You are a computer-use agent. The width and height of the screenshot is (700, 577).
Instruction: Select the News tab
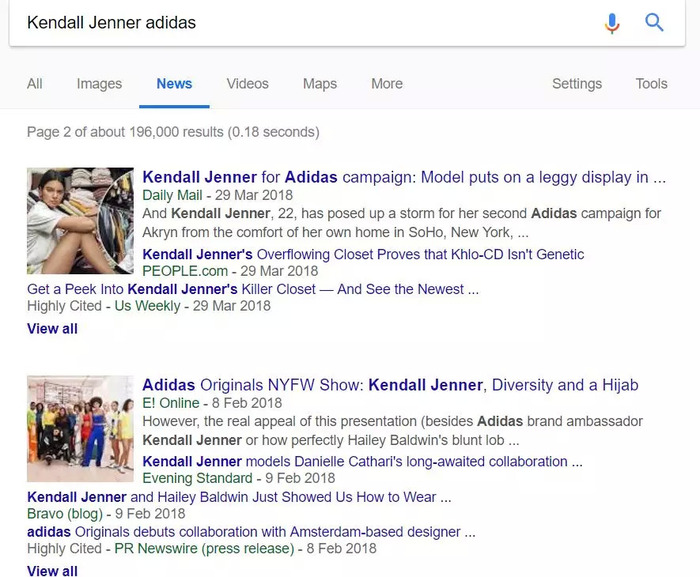(x=174, y=84)
